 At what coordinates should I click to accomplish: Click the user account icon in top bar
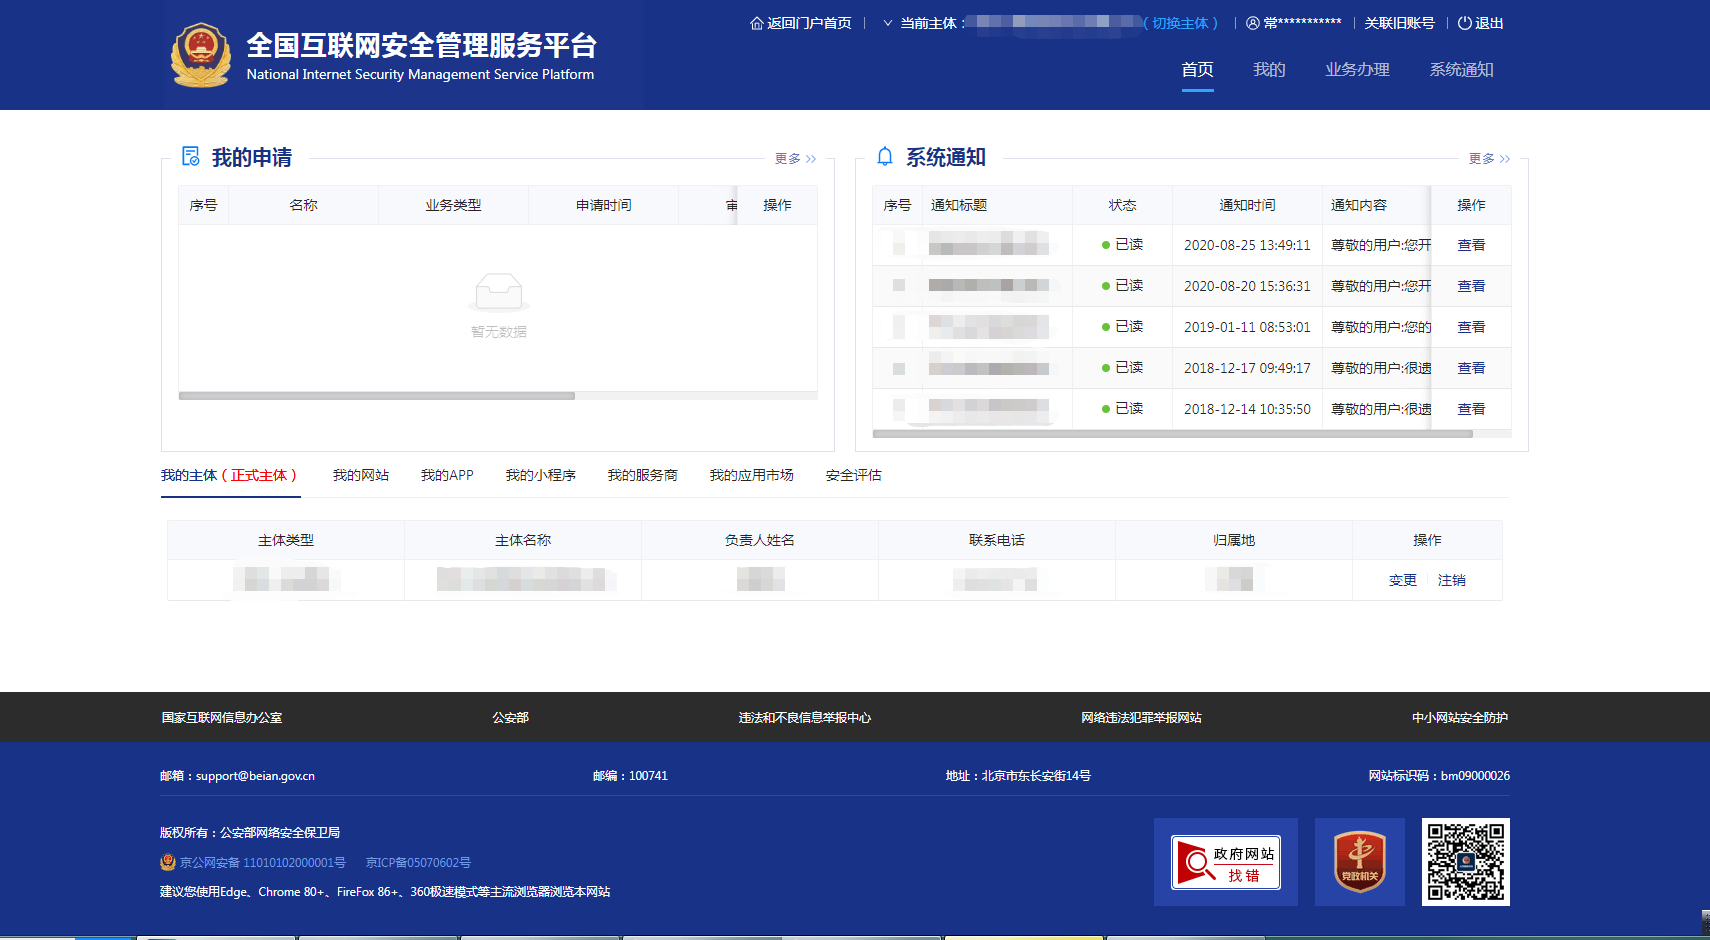coord(1252,22)
